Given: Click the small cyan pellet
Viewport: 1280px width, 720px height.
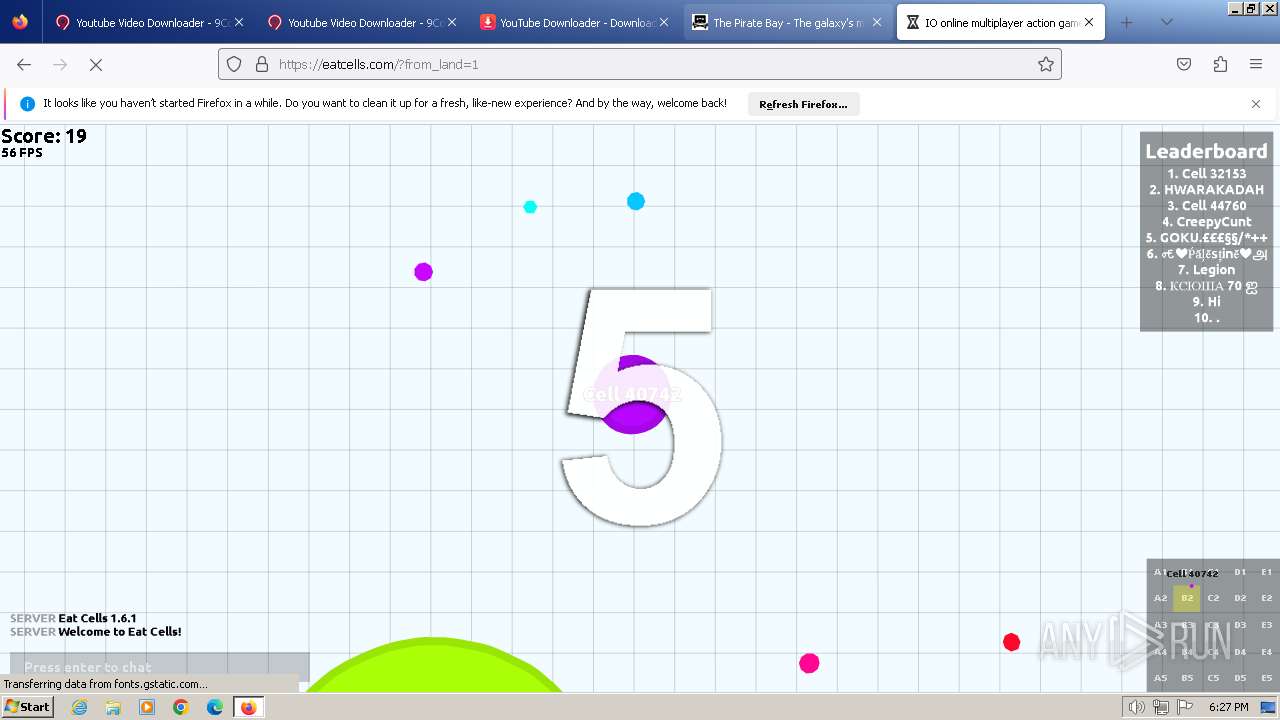Looking at the screenshot, I should pyautogui.click(x=530, y=207).
